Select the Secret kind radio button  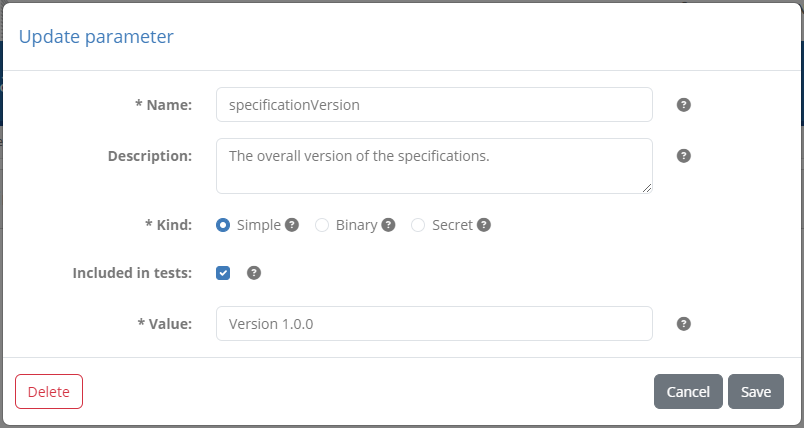[418, 225]
